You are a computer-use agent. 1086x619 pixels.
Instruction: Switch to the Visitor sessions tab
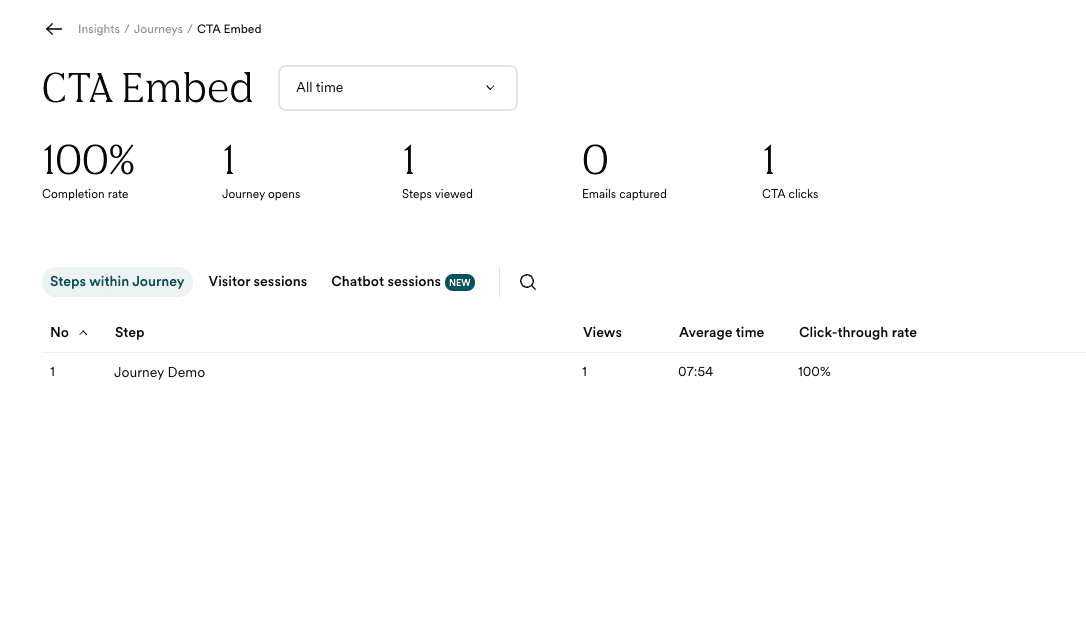(x=257, y=282)
